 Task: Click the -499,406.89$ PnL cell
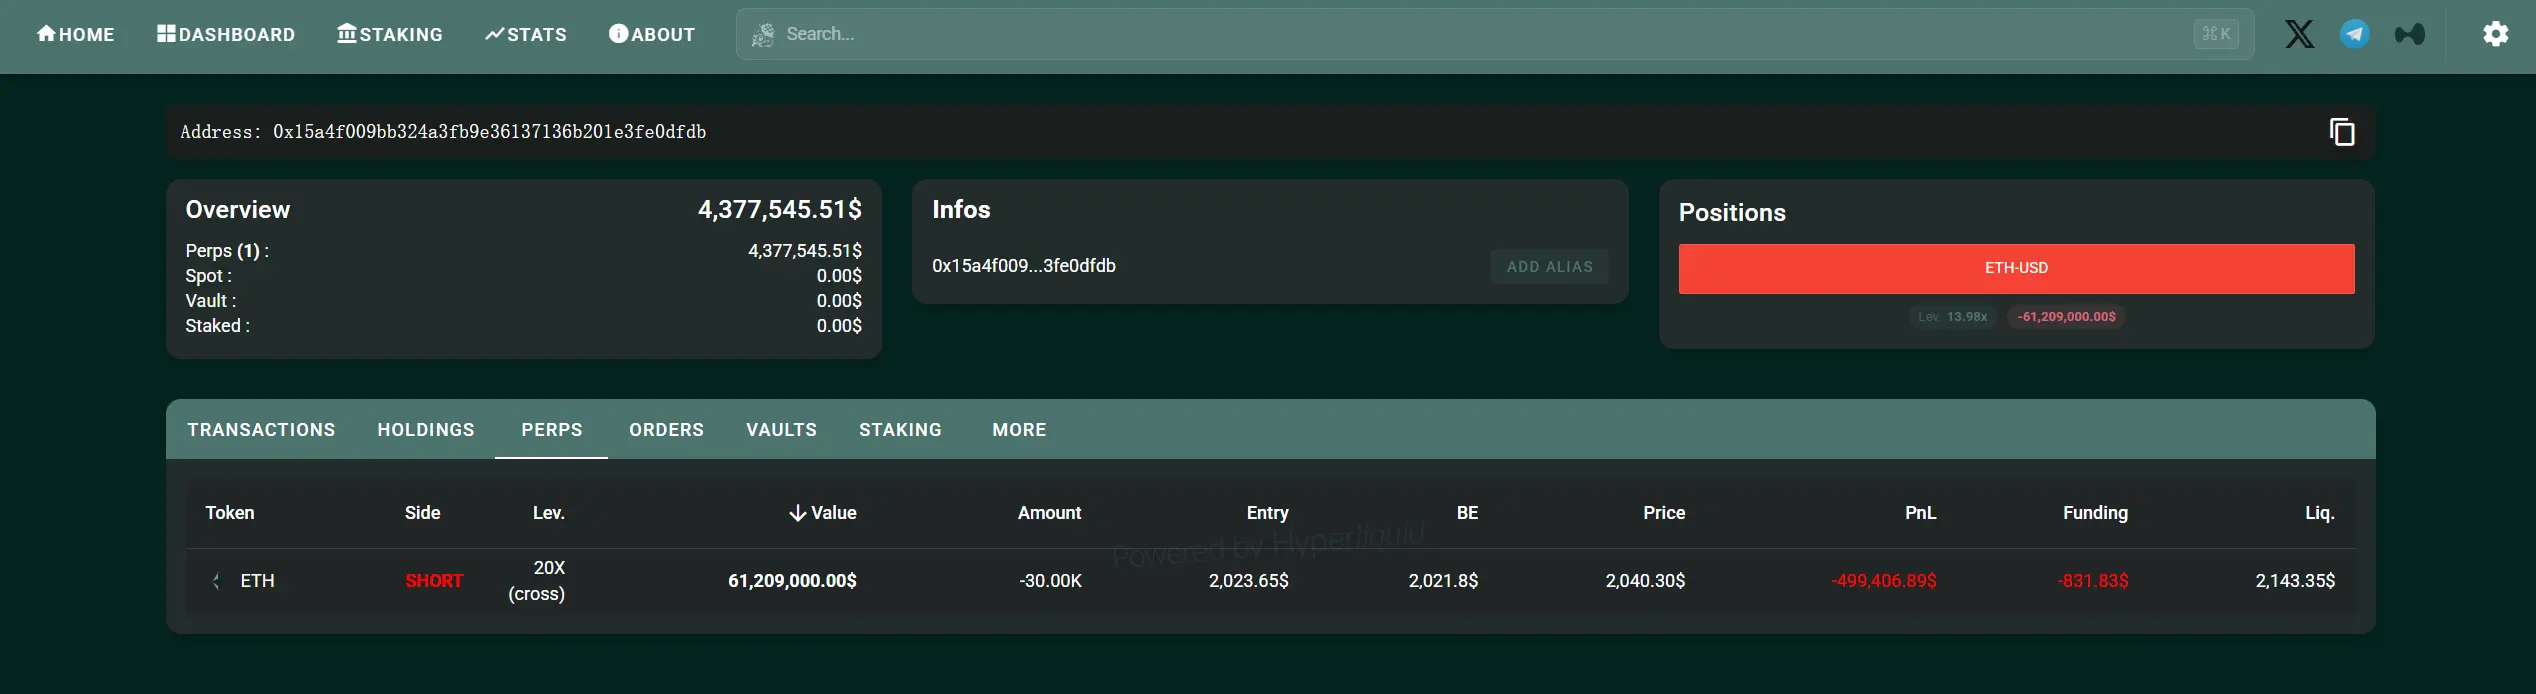[x=1884, y=581]
